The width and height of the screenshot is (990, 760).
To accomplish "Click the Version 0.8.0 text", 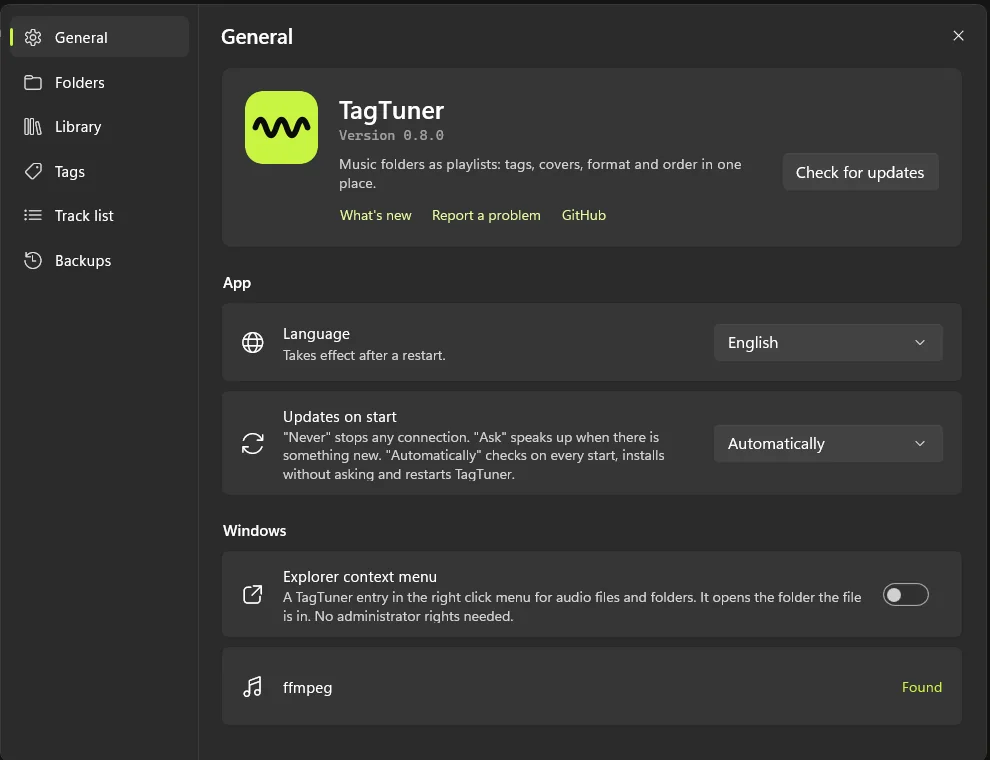I will coord(391,136).
